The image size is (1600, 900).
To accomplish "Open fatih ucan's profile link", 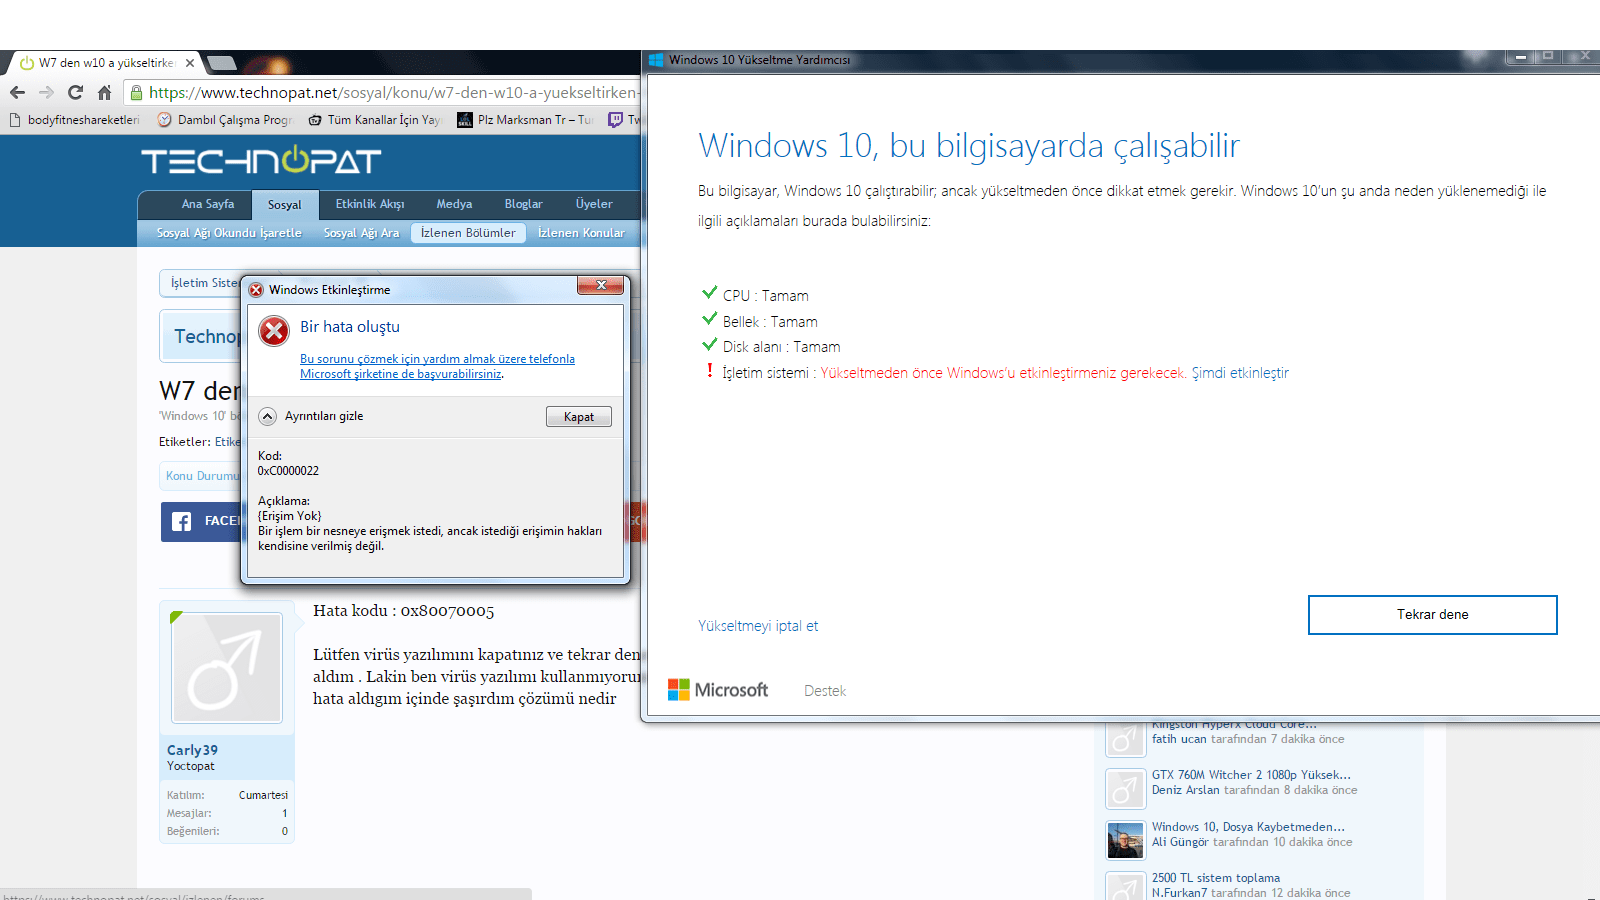I will (x=1179, y=739).
